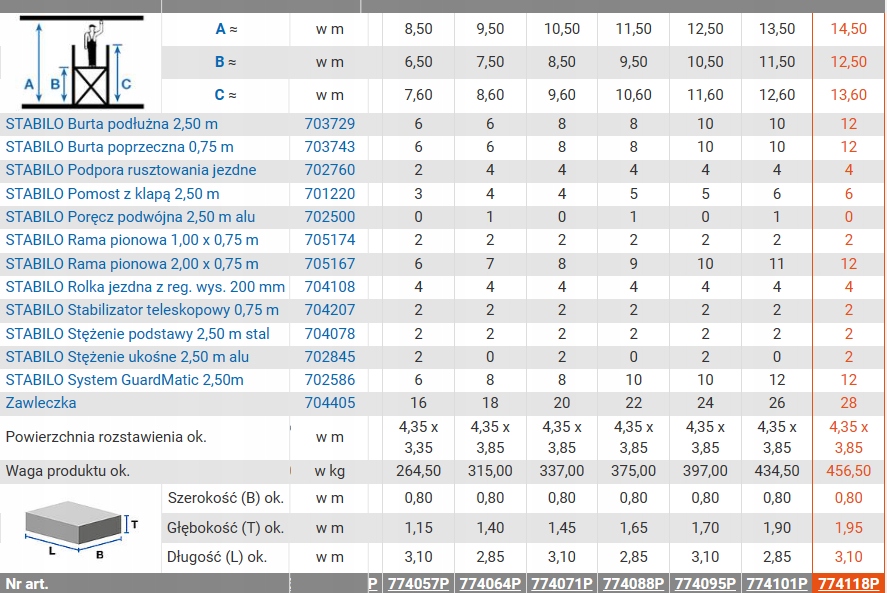Click the scaffold height diagram image

tap(82, 62)
